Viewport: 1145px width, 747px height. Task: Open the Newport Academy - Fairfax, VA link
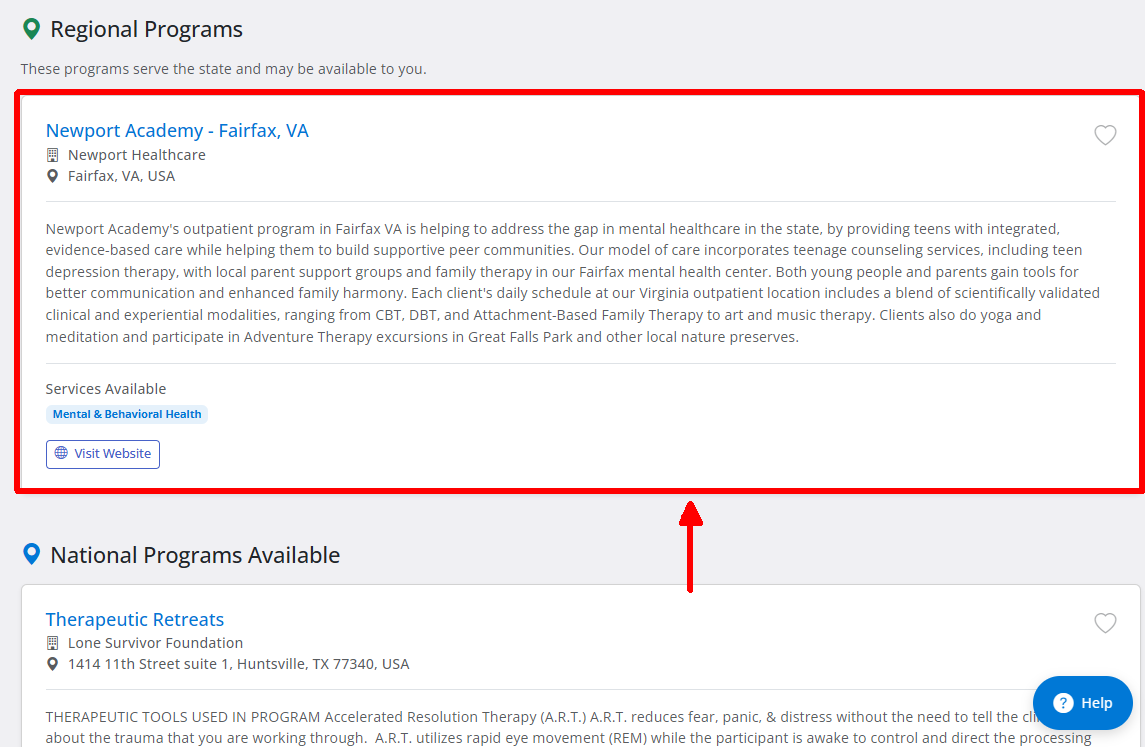pos(177,131)
